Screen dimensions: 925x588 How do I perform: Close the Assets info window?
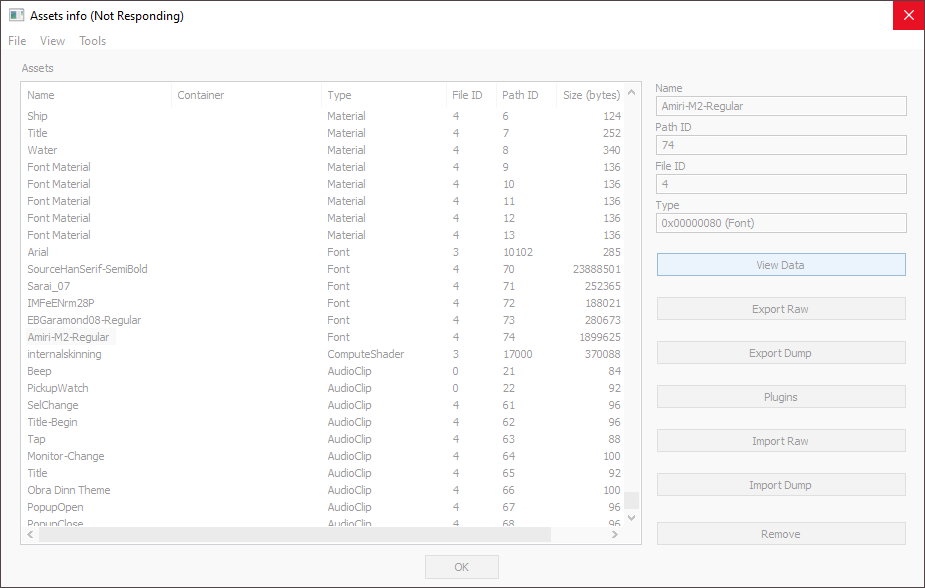[907, 16]
